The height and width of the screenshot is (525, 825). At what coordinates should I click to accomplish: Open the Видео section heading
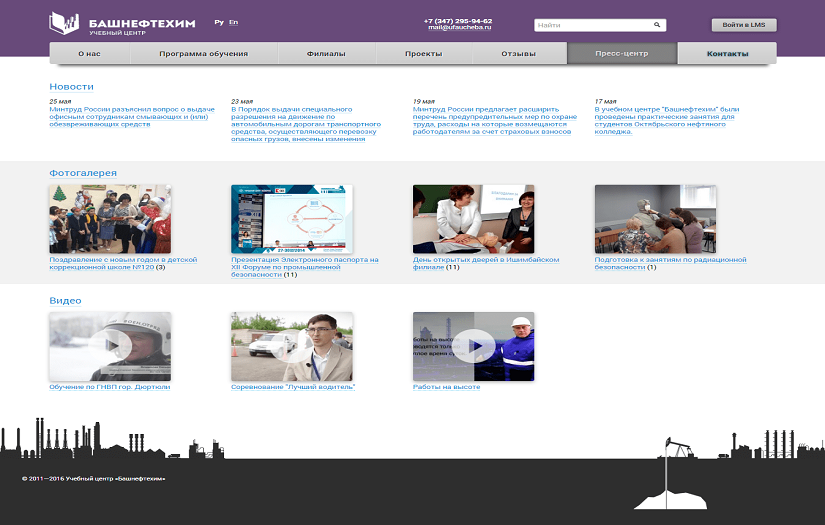[65, 300]
